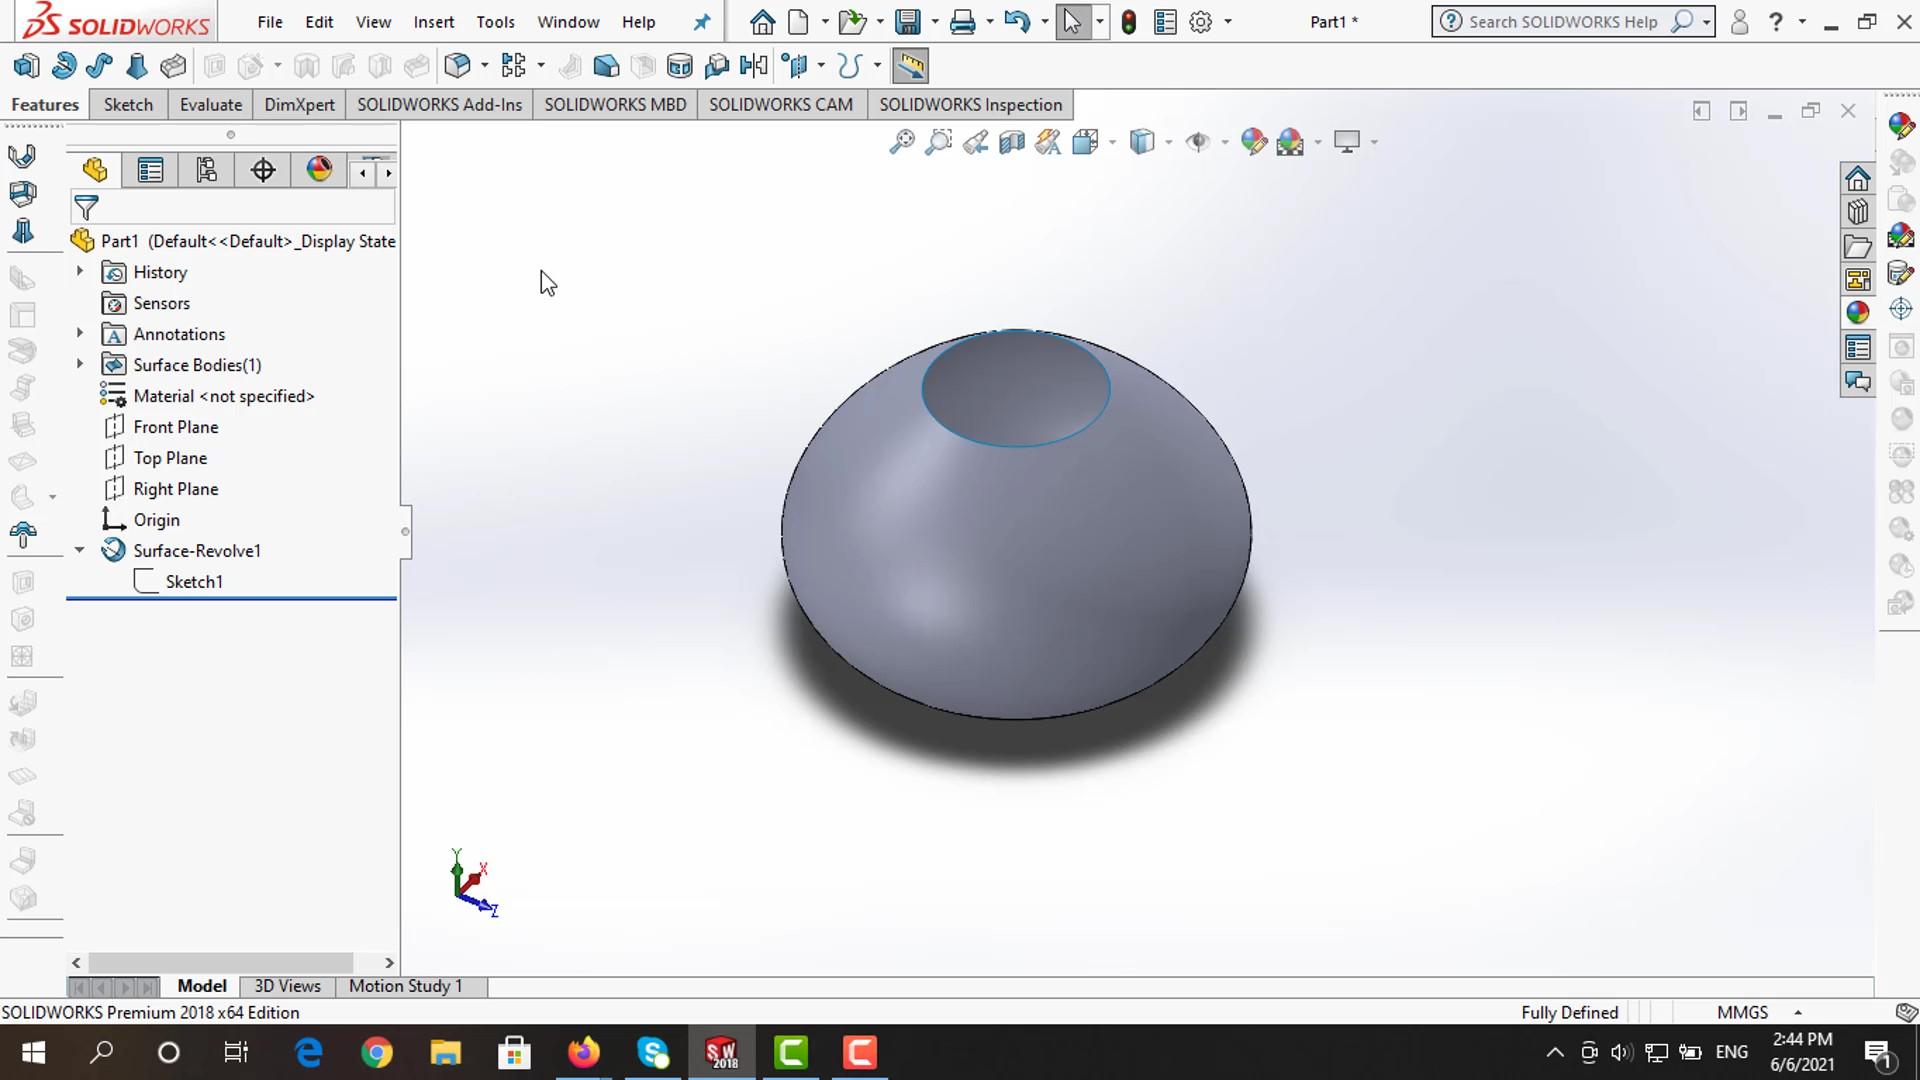Expand the History tree node
Viewport: 1920px width, 1080px height.
coord(80,271)
